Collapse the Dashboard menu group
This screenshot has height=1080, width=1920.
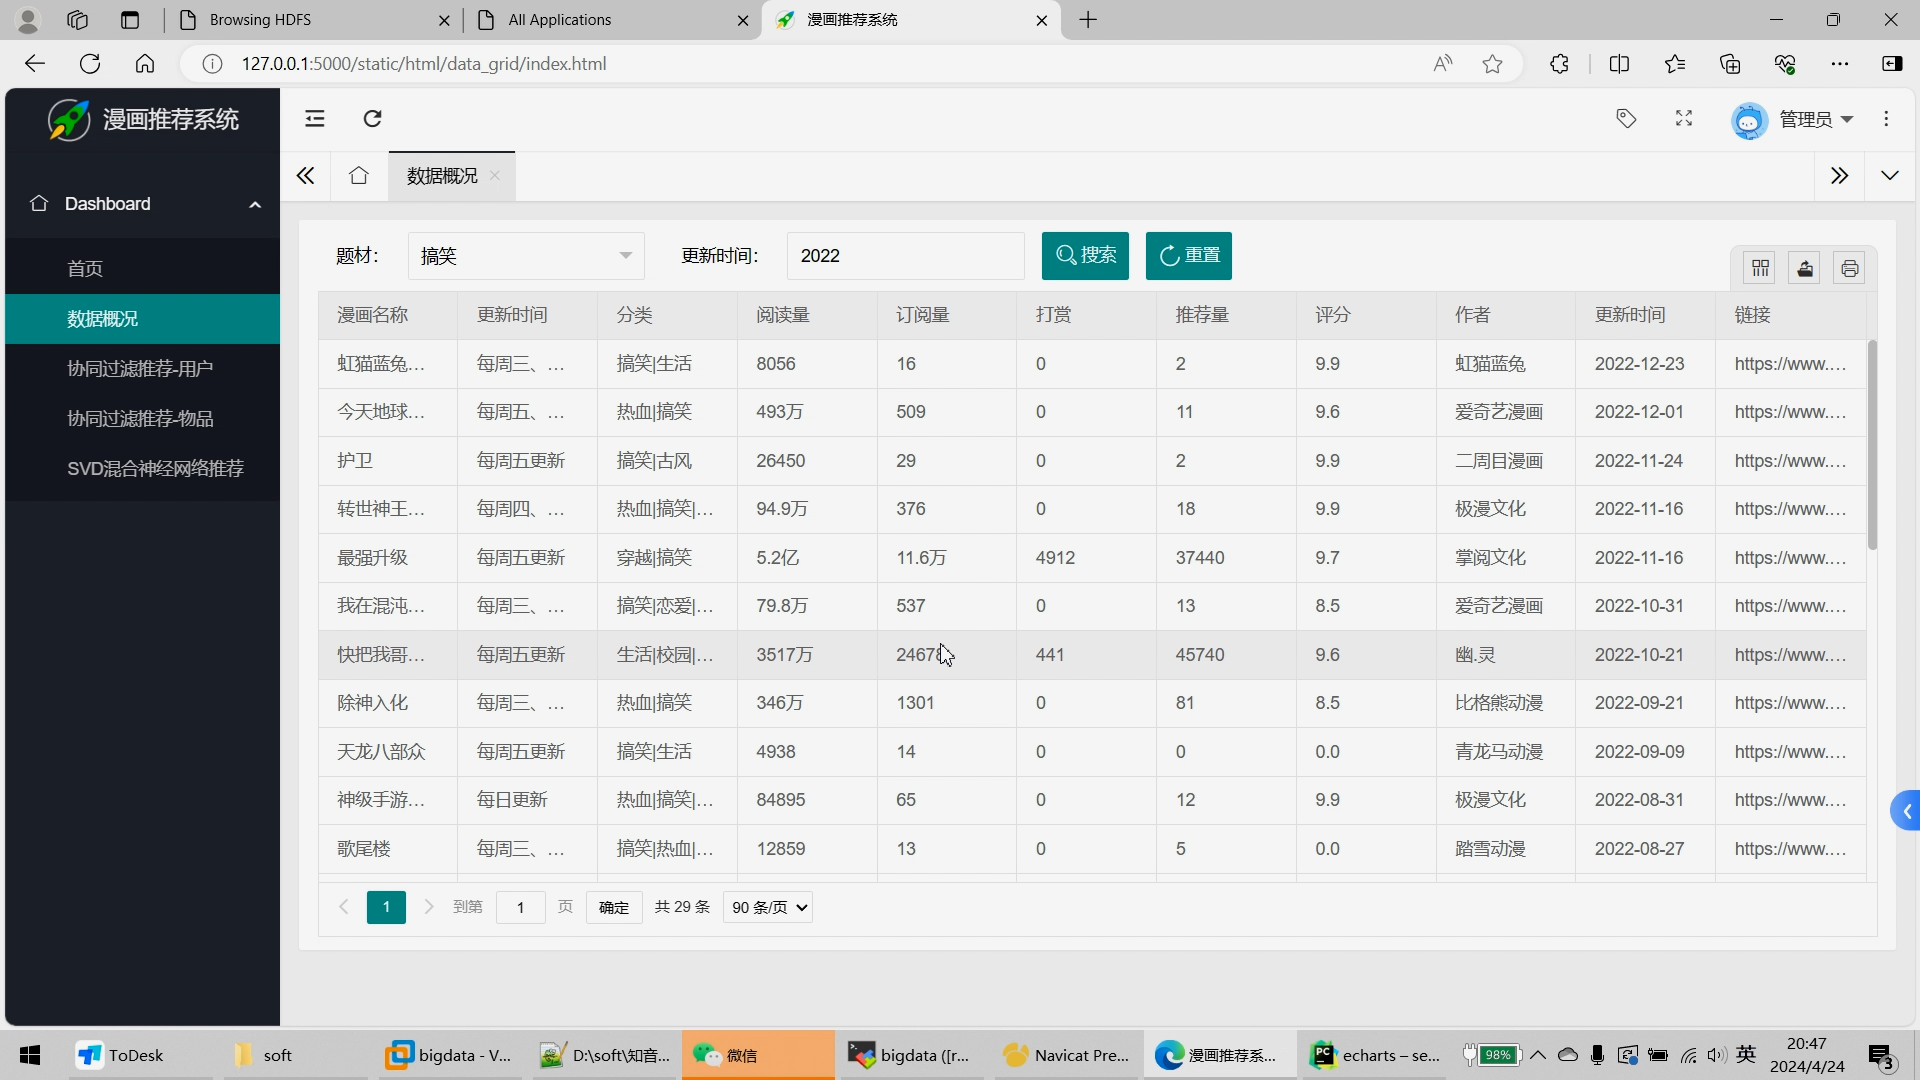tap(142, 204)
